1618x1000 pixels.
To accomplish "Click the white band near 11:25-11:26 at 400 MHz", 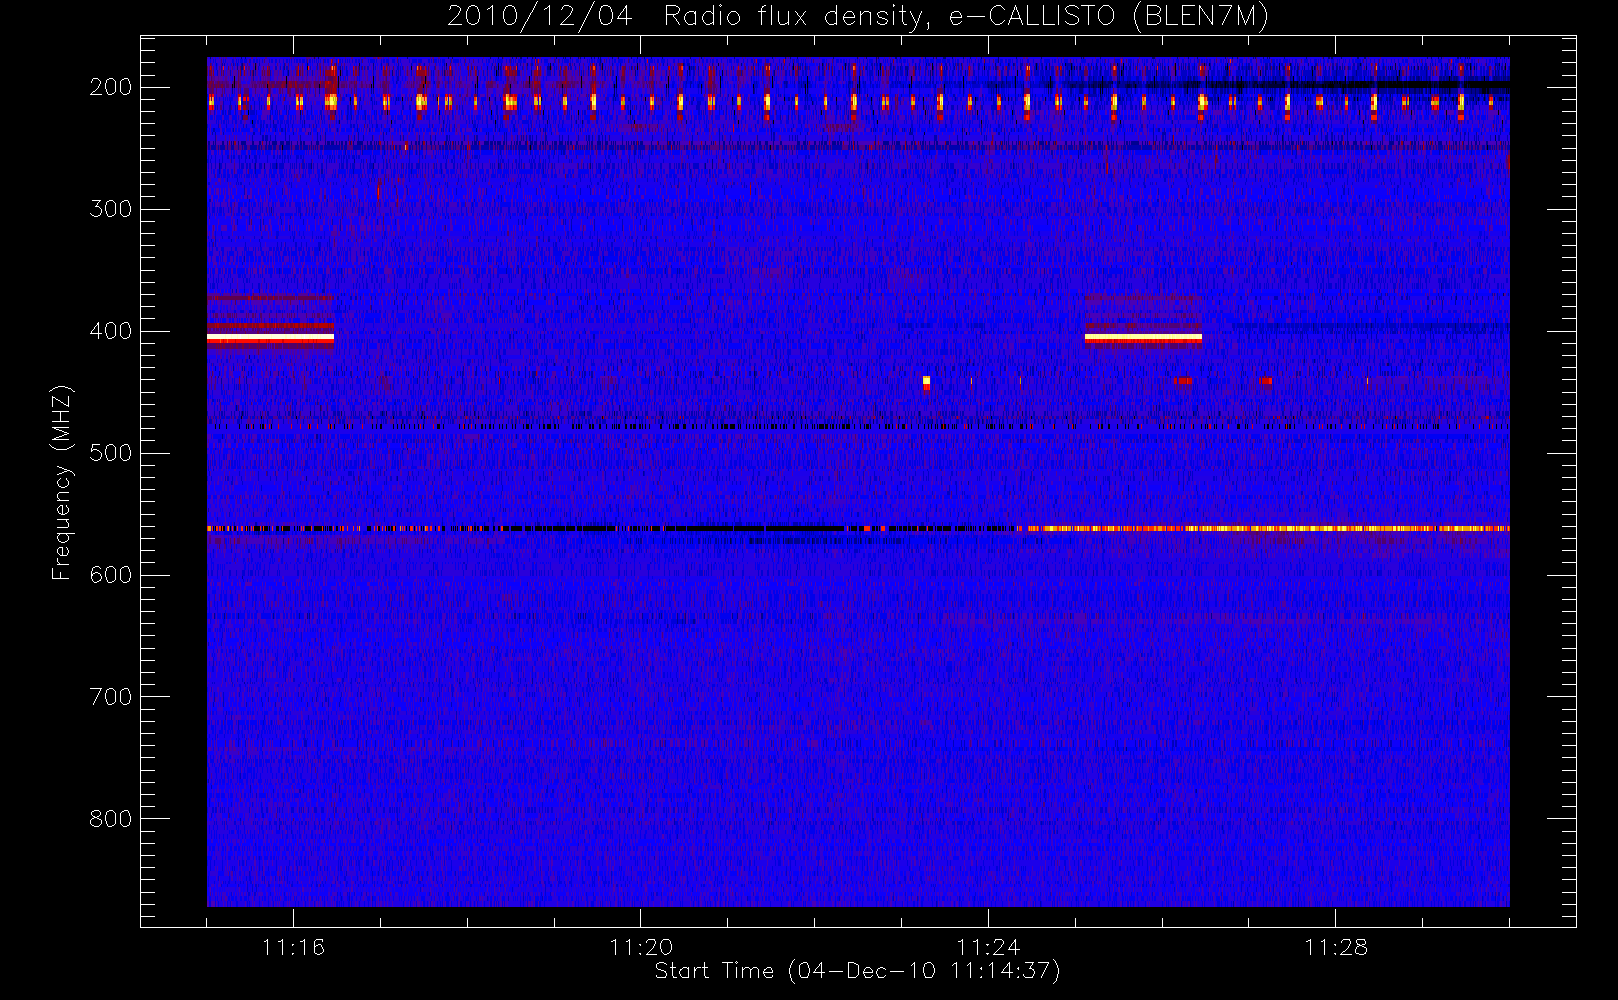I will [1143, 338].
